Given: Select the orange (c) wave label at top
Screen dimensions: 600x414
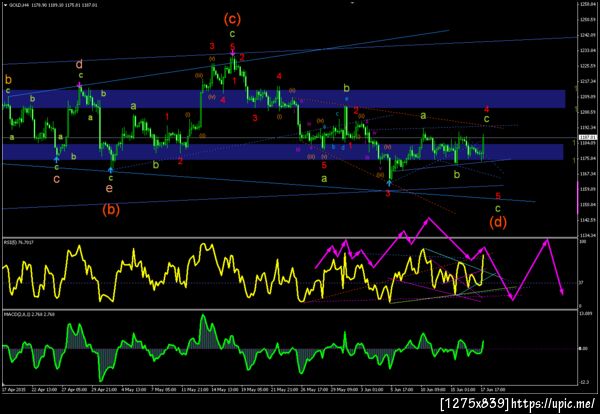Looking at the screenshot, I should coord(232,19).
